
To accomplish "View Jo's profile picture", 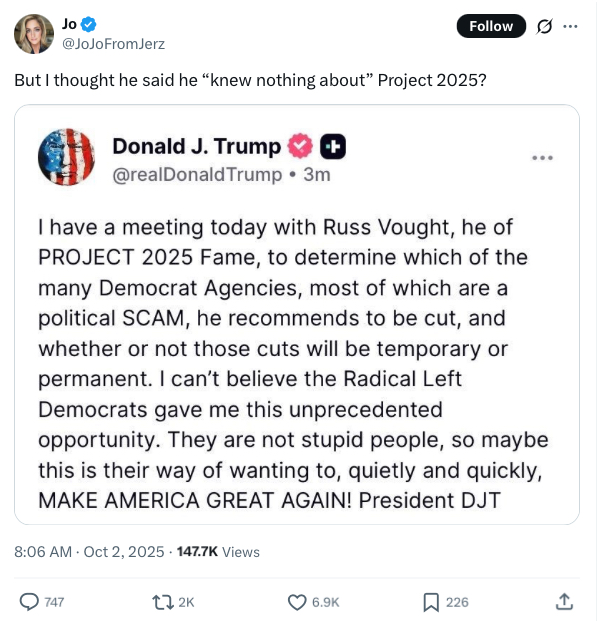I will pyautogui.click(x=34, y=34).
